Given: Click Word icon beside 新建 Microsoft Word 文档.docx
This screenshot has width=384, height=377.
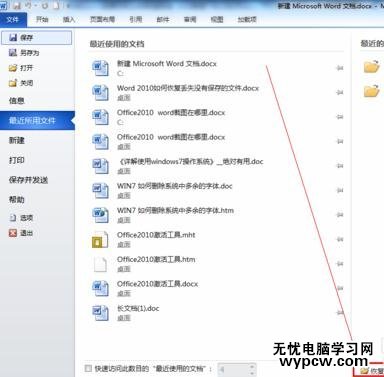Looking at the screenshot, I should pyautogui.click(x=100, y=68).
